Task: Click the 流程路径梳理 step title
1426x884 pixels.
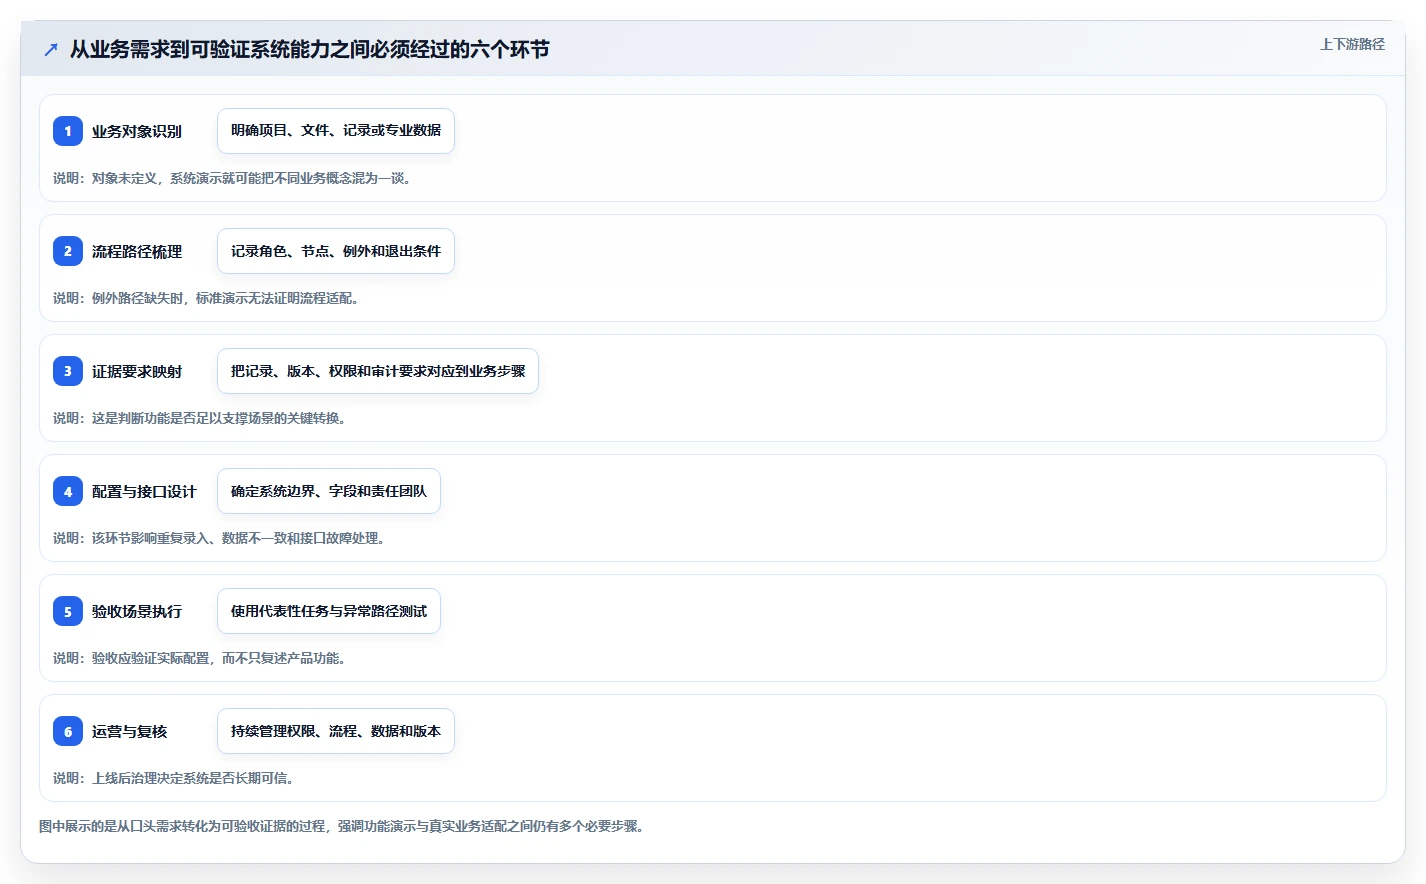Action: (x=137, y=251)
